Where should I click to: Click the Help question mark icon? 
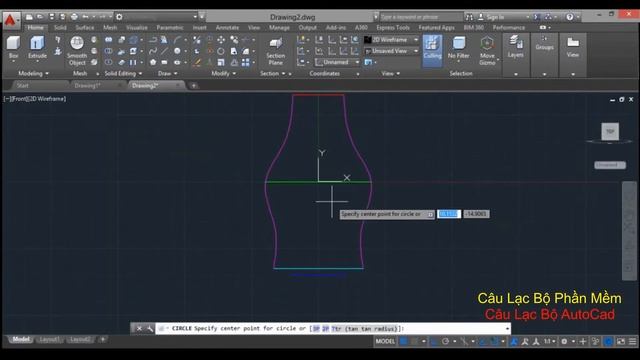tap(570, 17)
